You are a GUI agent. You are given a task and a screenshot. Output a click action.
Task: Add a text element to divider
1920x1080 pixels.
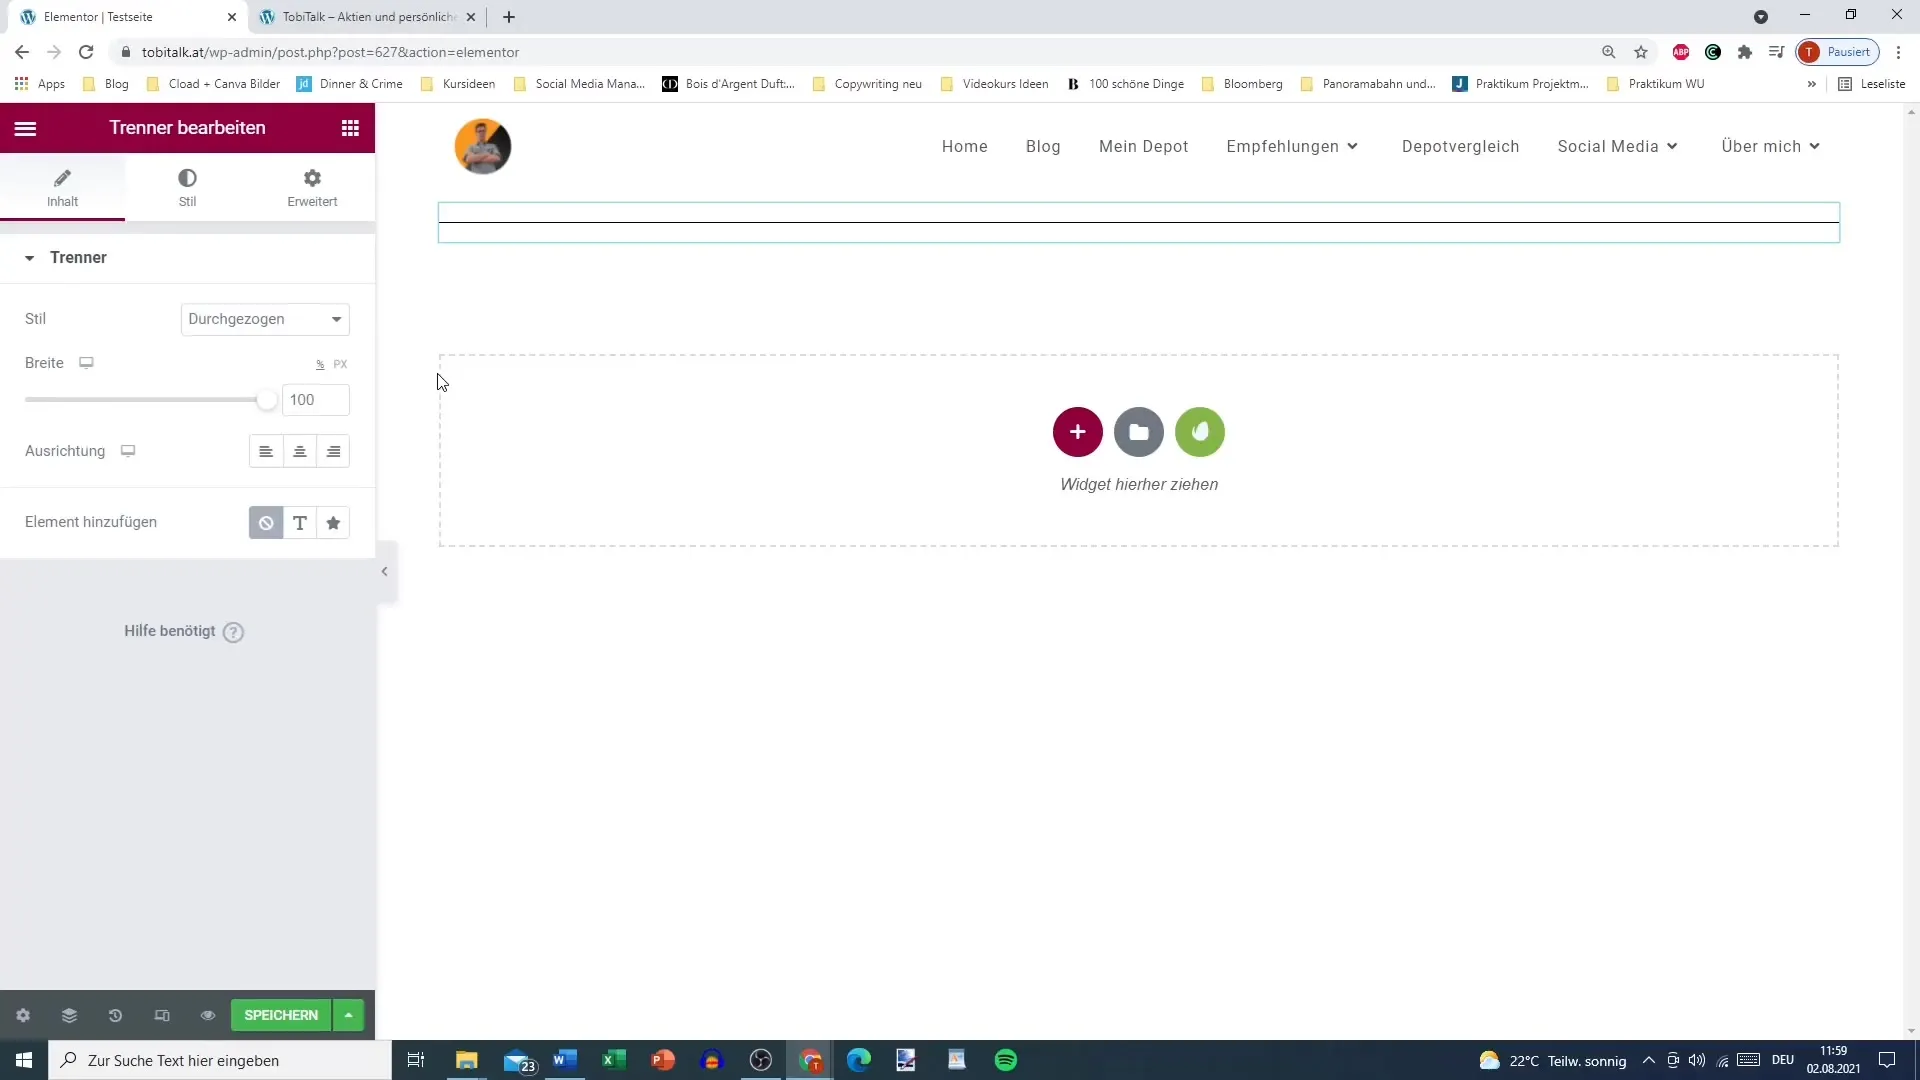[300, 523]
